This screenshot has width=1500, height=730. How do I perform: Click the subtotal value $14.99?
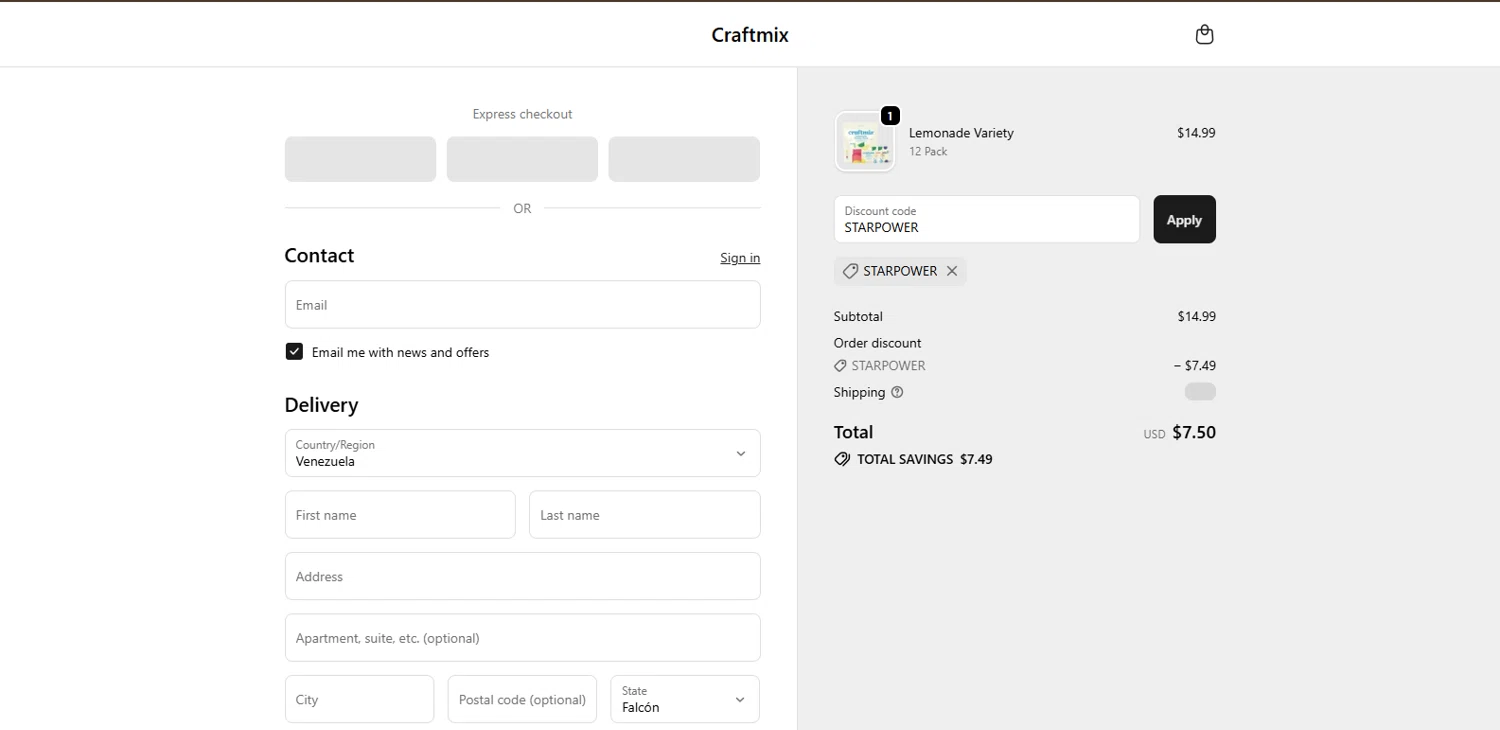(x=1196, y=316)
